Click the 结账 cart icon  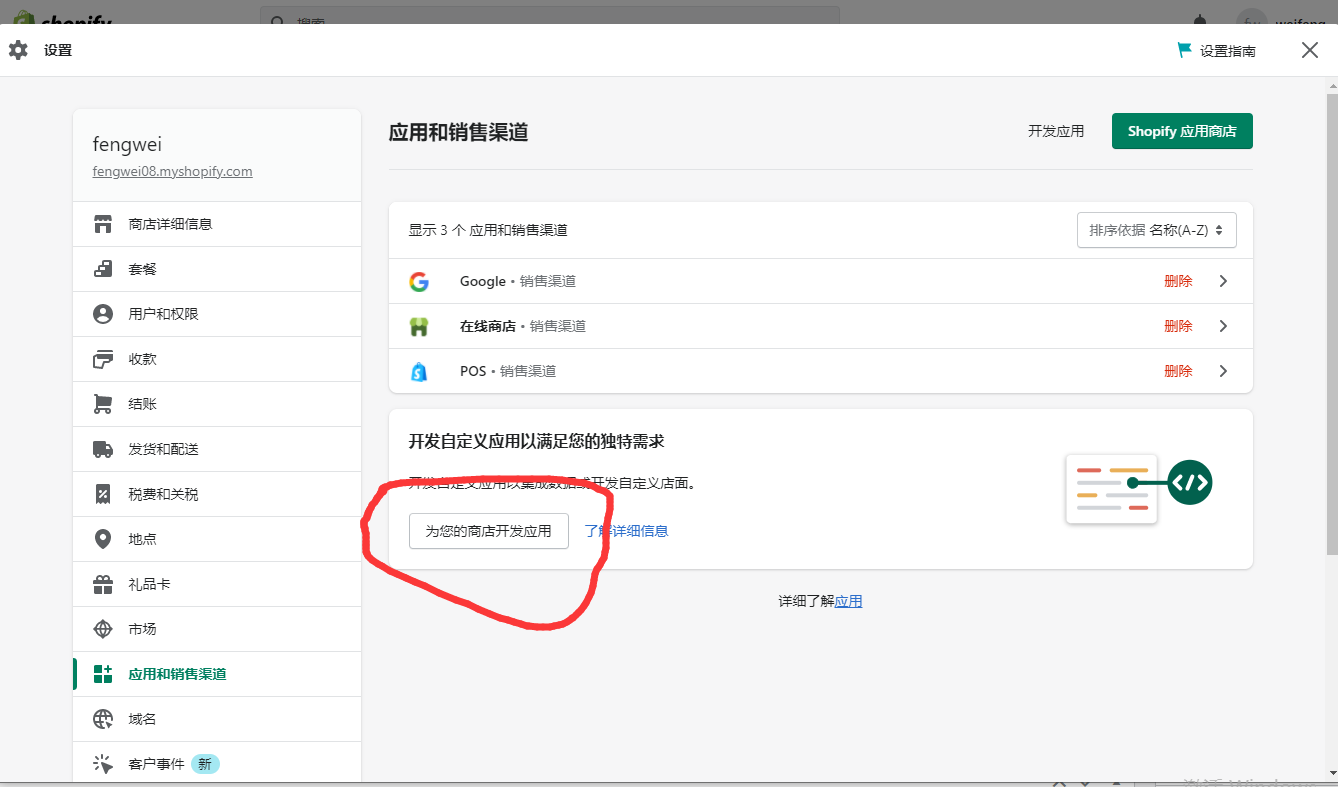(x=103, y=404)
